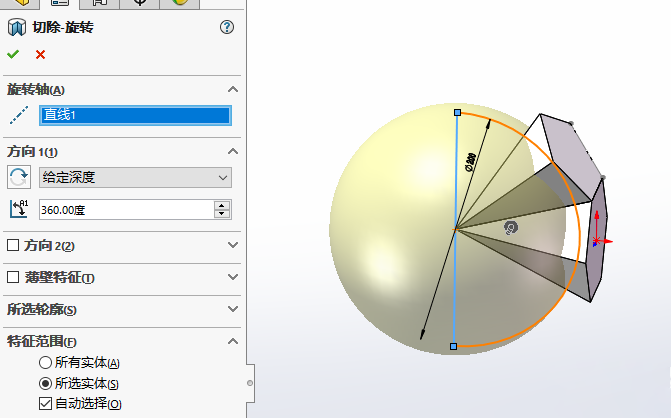Screen dimensions: 671x418
Task: Expand the 所选轮廓 section
Action: (x=232, y=309)
